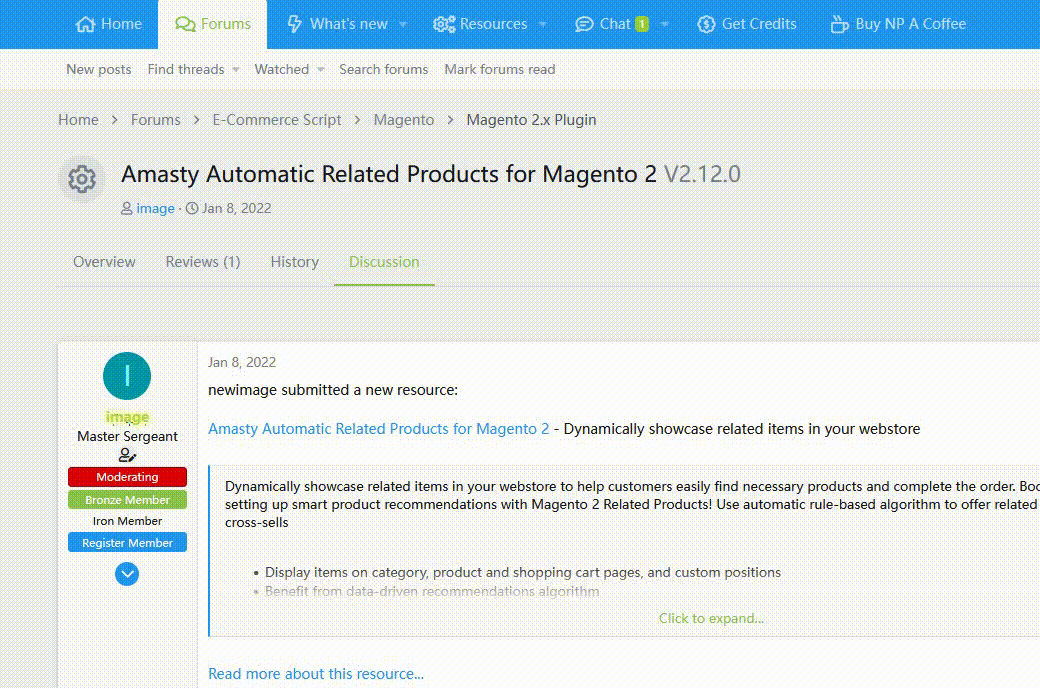
Task: Click Mark forums read link
Action: 499,69
